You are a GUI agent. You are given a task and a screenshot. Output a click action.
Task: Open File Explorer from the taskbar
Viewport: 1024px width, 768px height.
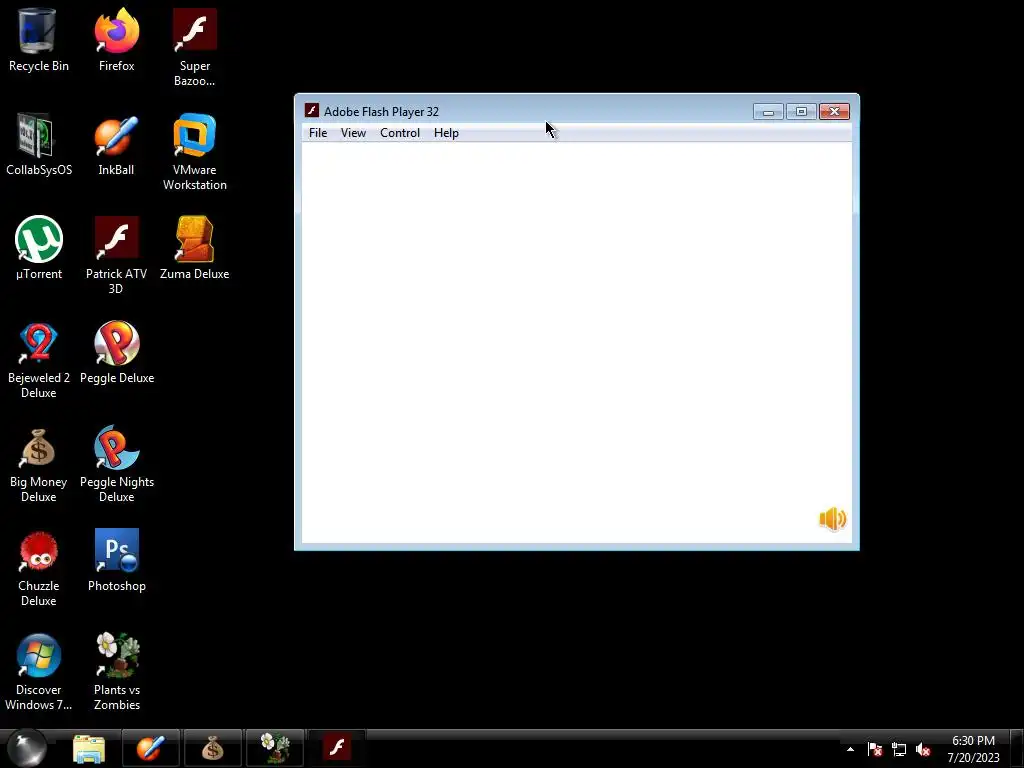89,749
